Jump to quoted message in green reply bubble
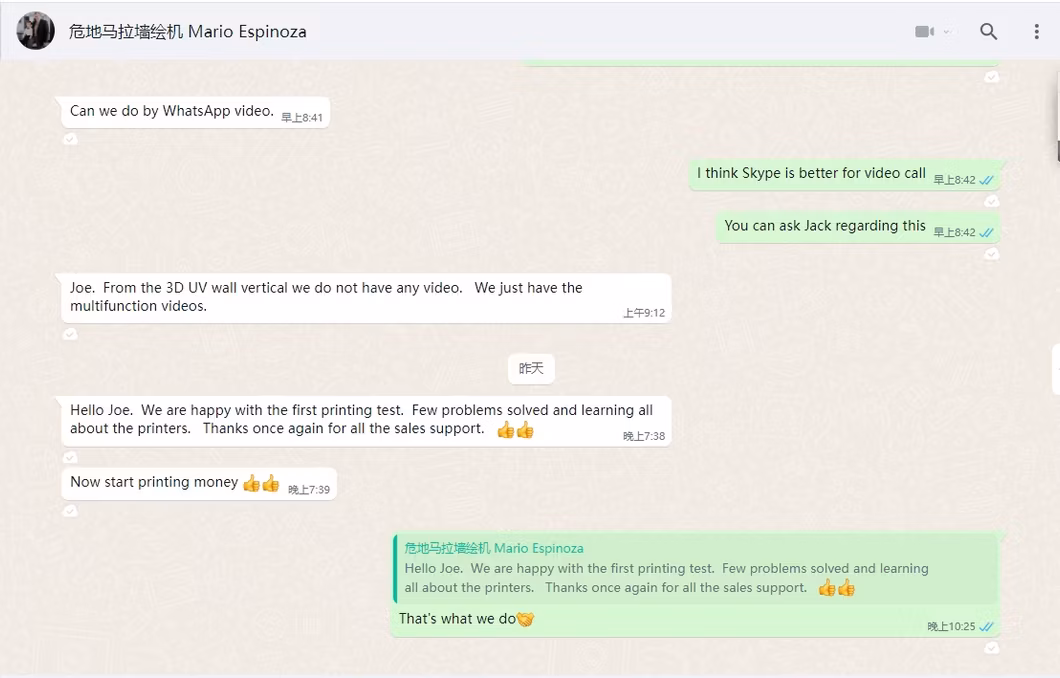Screen dimensions: 1060x678 [x=696, y=568]
